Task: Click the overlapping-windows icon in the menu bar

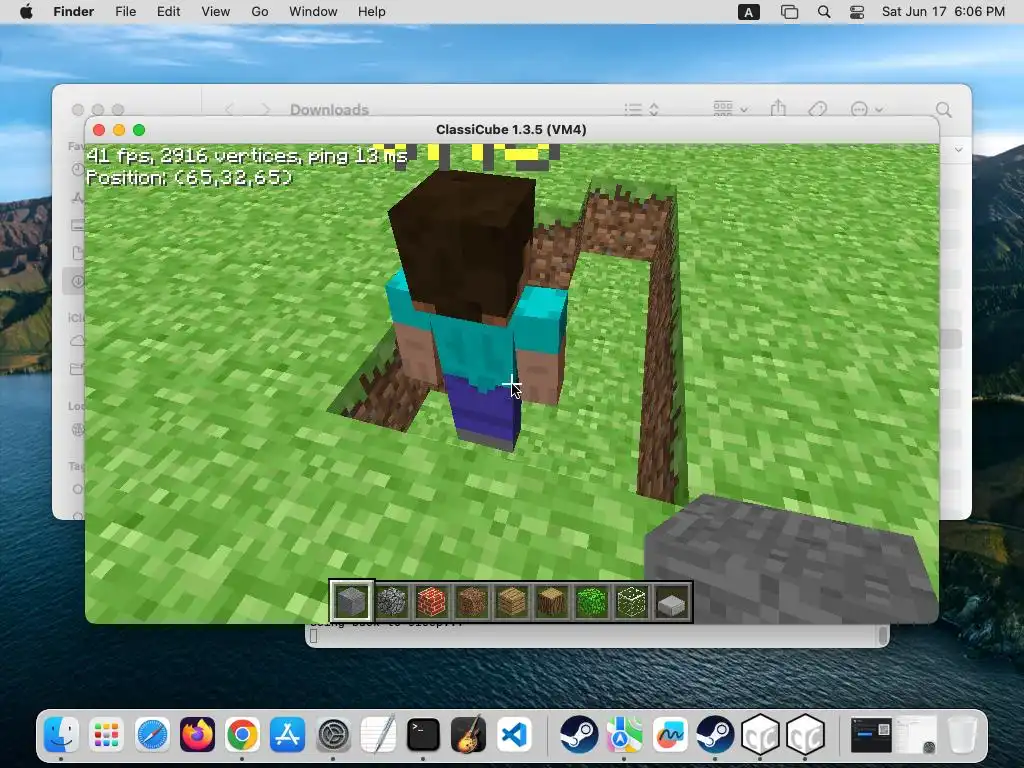Action: 789,12
